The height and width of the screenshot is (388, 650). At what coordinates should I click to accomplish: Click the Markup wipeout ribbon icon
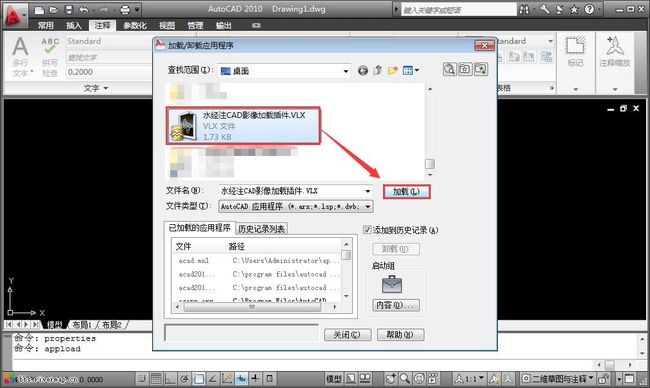(575, 46)
